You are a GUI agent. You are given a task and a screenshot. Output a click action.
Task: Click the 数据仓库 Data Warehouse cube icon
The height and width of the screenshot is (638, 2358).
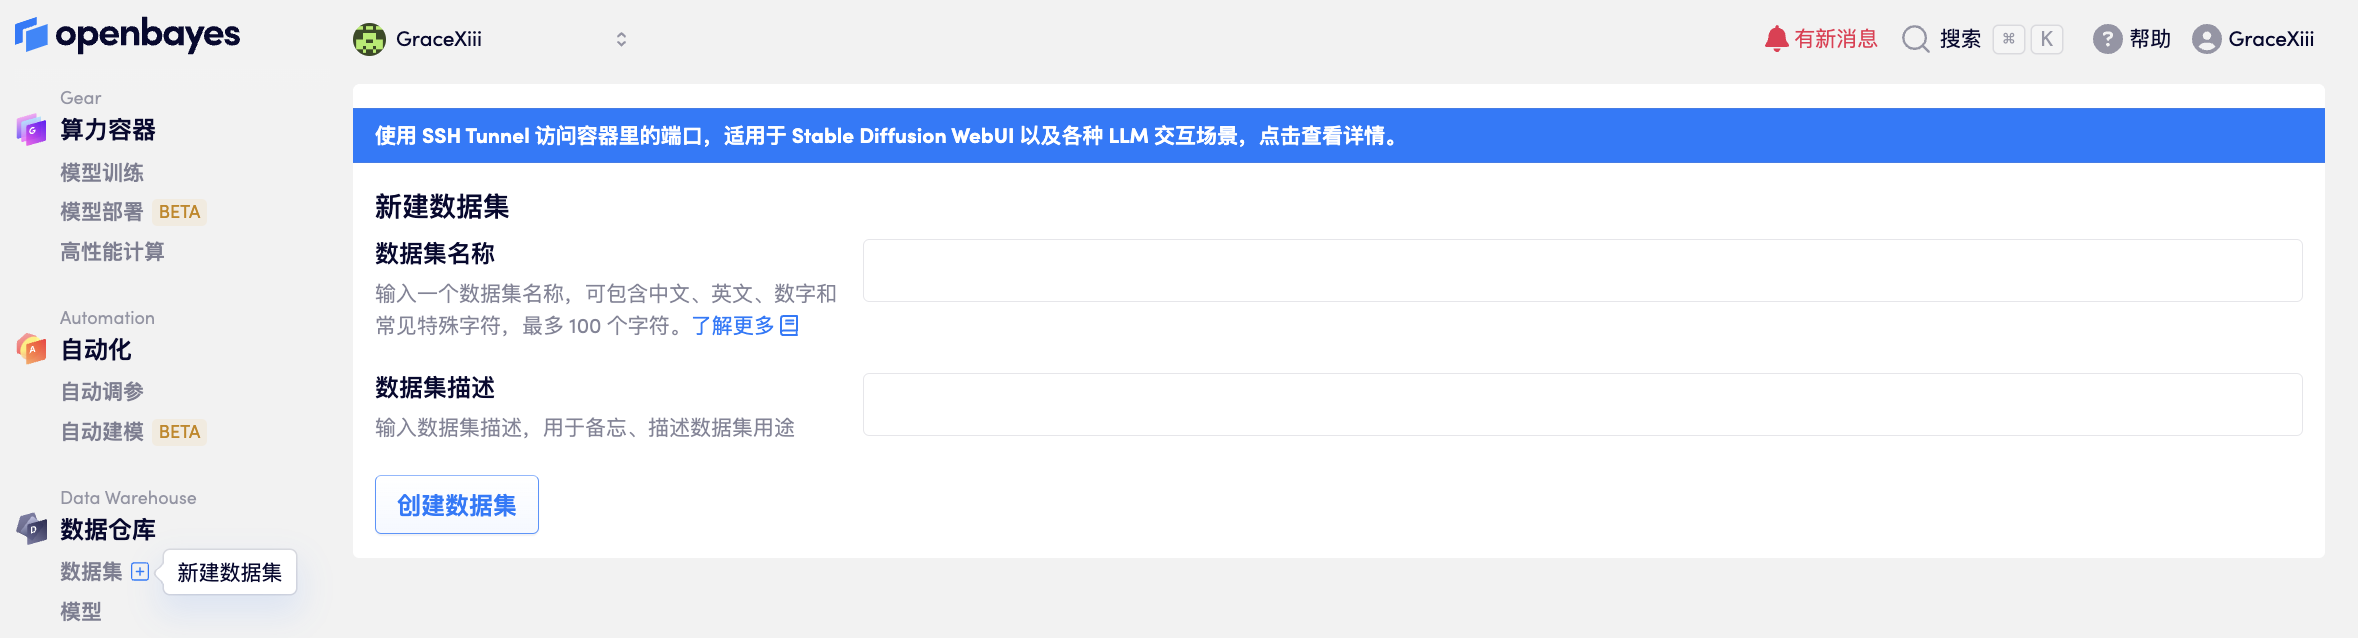point(31,528)
